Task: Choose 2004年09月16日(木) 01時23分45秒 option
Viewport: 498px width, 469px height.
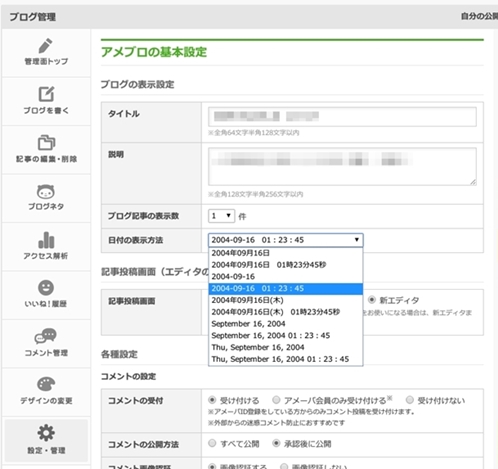Action: tap(286, 312)
